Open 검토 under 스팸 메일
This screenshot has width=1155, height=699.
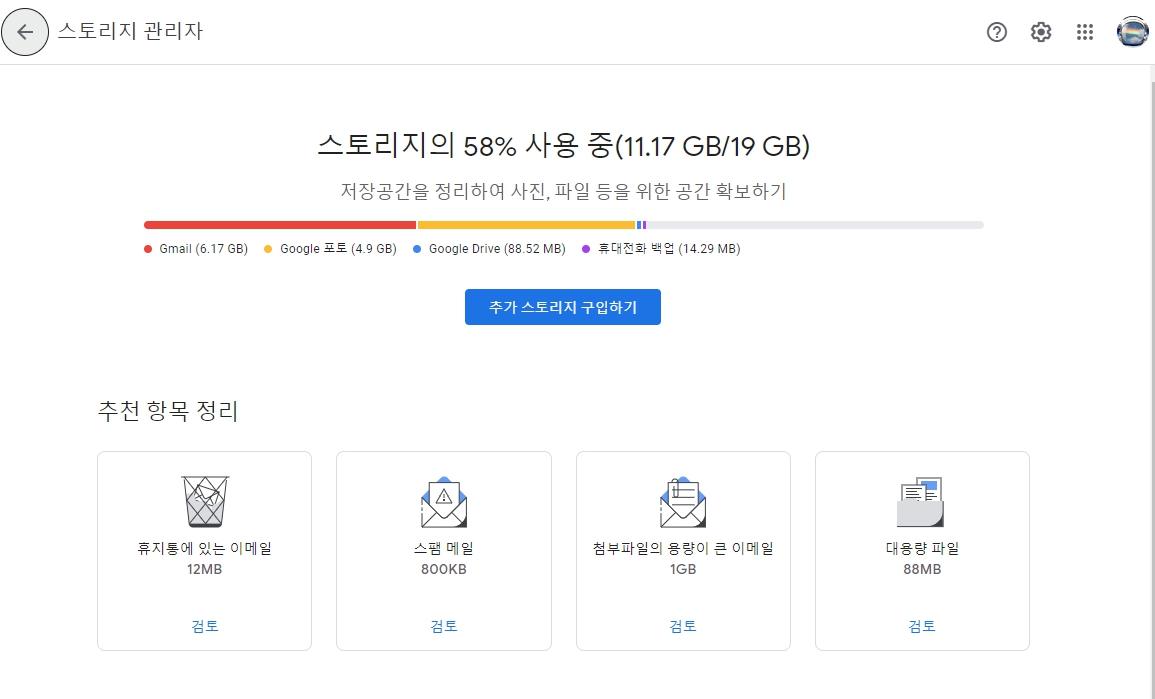click(443, 626)
